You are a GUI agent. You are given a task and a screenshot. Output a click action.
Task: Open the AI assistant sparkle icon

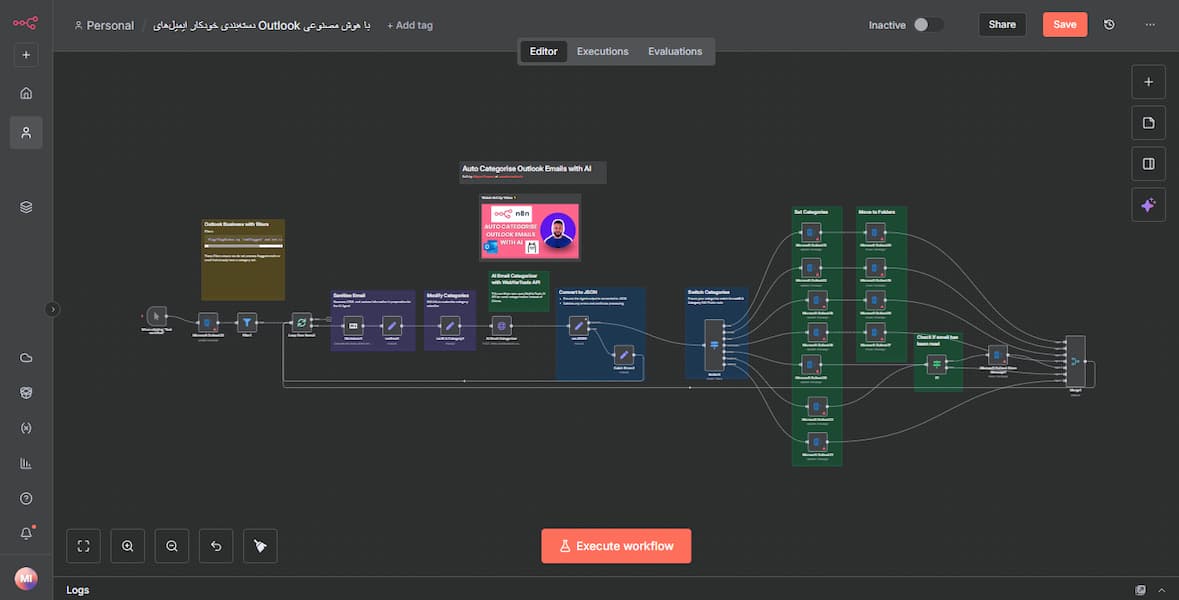click(x=1148, y=205)
